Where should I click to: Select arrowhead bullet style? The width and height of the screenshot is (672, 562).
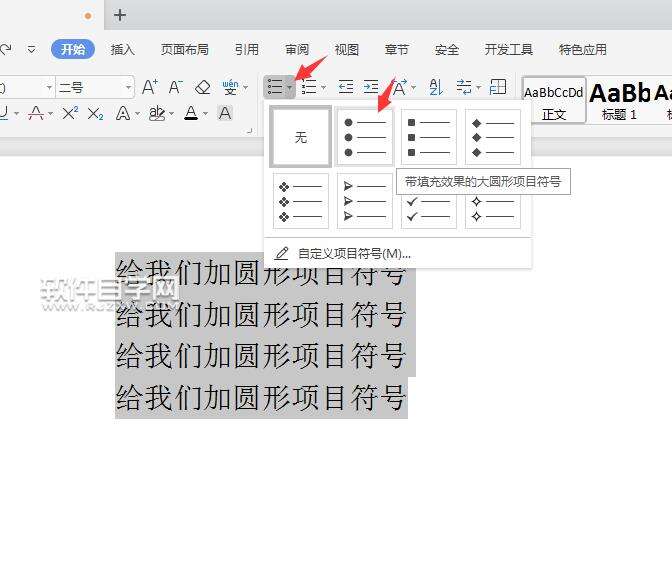[x=365, y=201]
